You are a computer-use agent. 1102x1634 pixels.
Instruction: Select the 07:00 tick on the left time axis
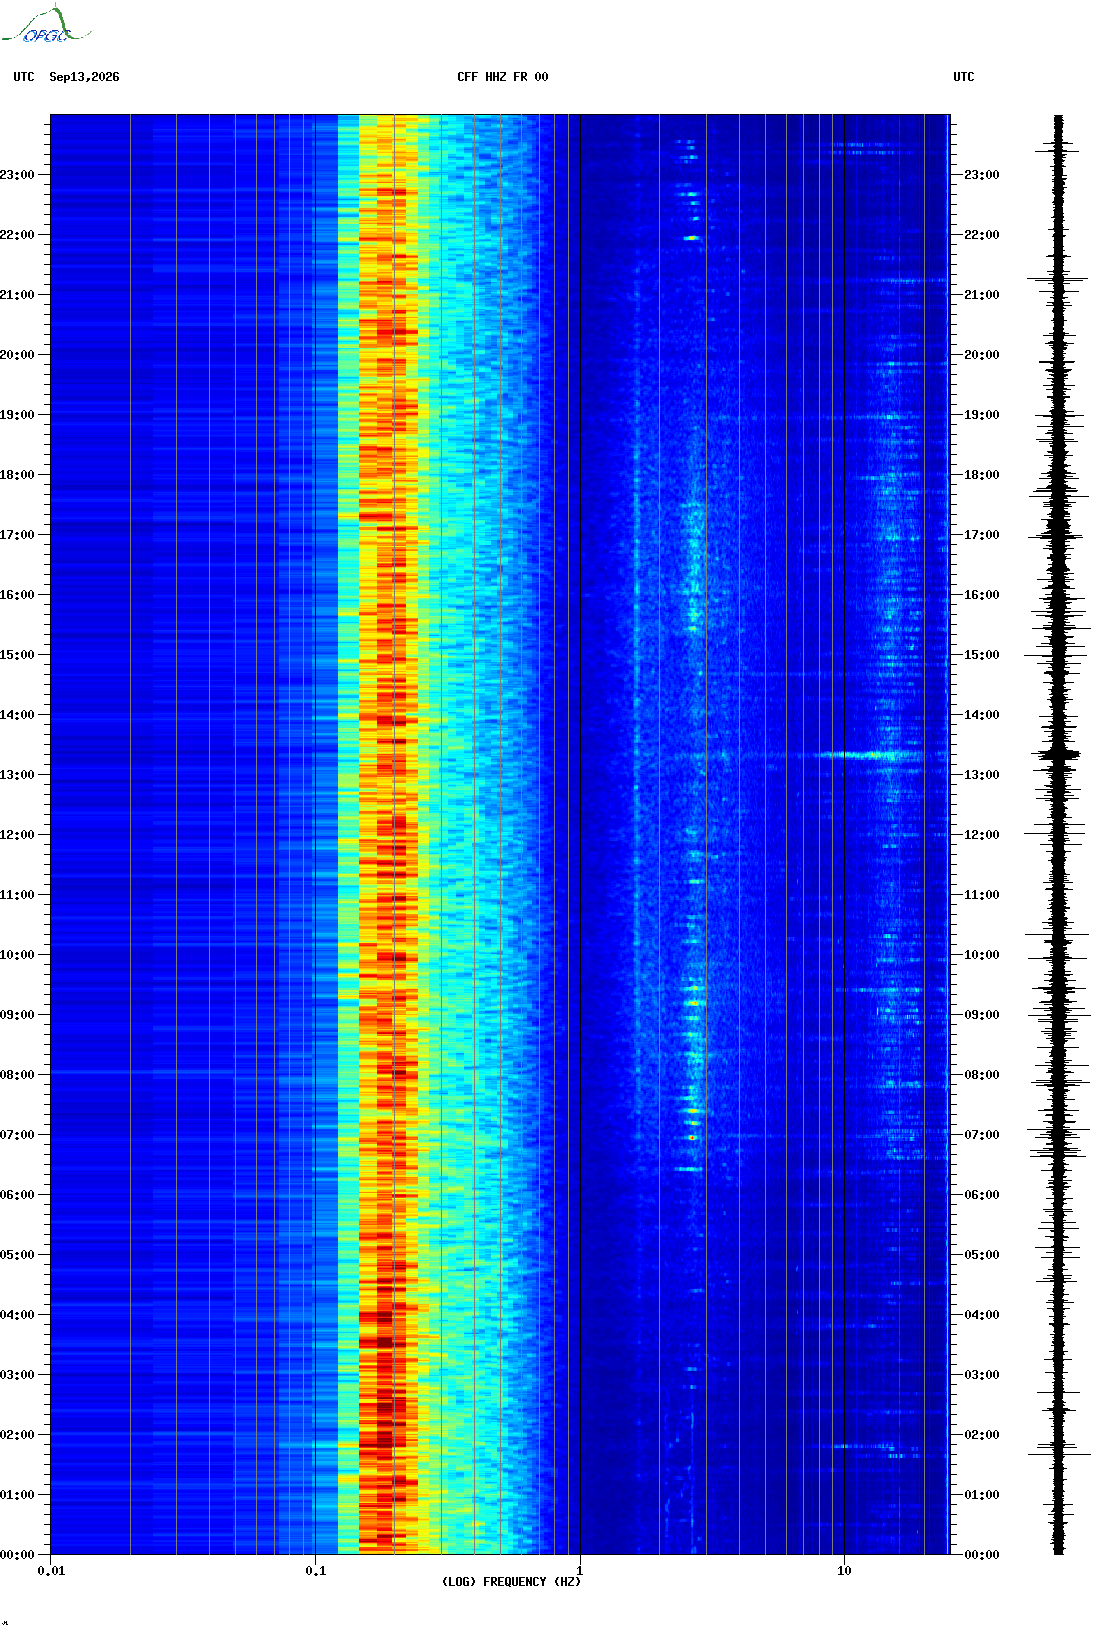coord(17,1135)
